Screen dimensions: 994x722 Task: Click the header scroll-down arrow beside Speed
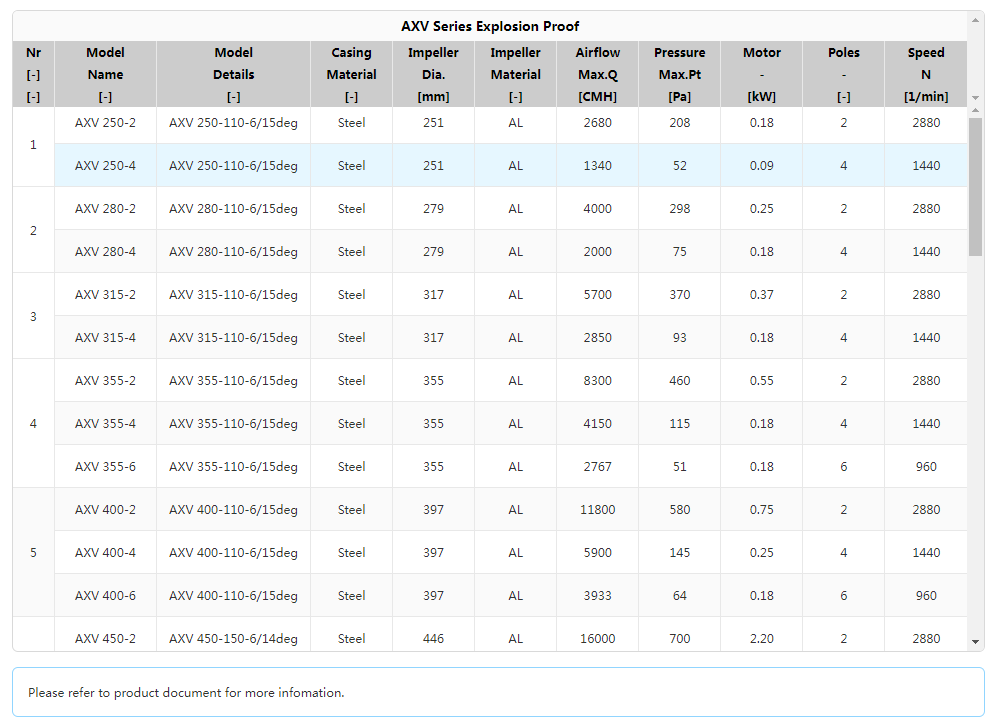tap(975, 98)
